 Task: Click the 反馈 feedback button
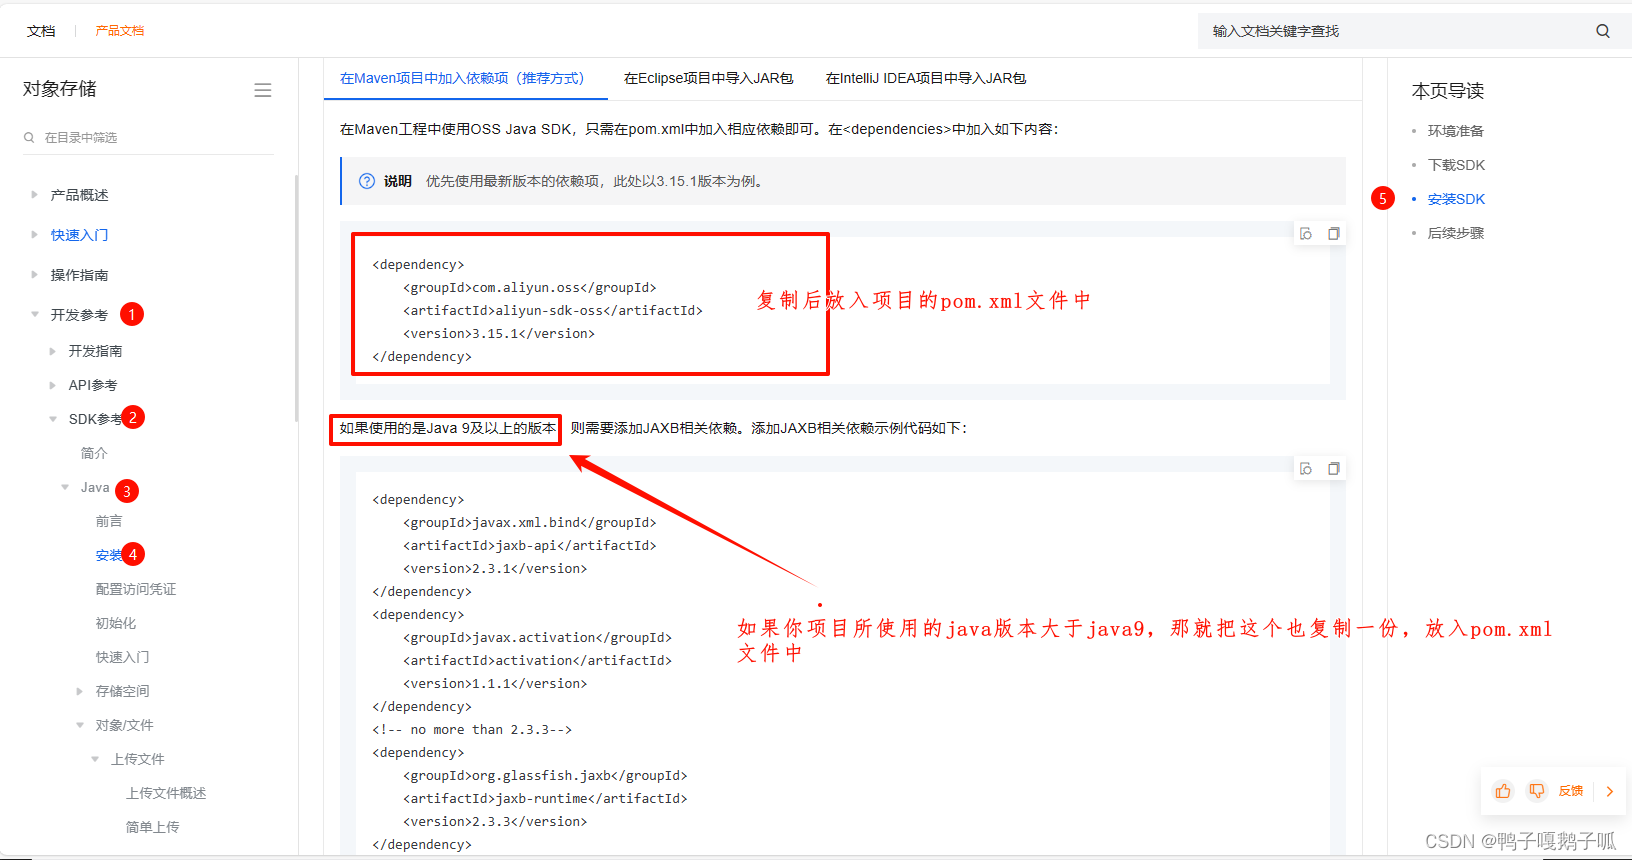coord(1571,791)
